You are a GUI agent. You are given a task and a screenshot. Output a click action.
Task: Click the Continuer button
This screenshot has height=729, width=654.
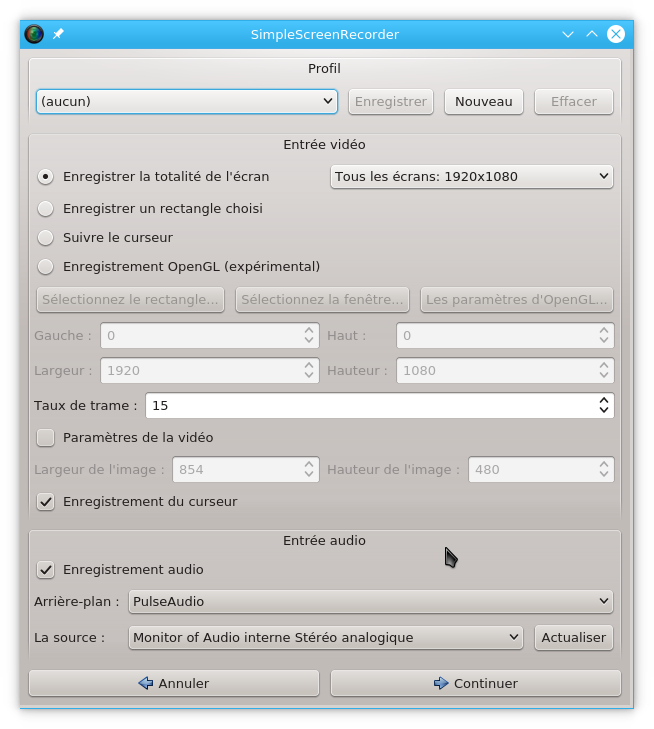pos(476,683)
